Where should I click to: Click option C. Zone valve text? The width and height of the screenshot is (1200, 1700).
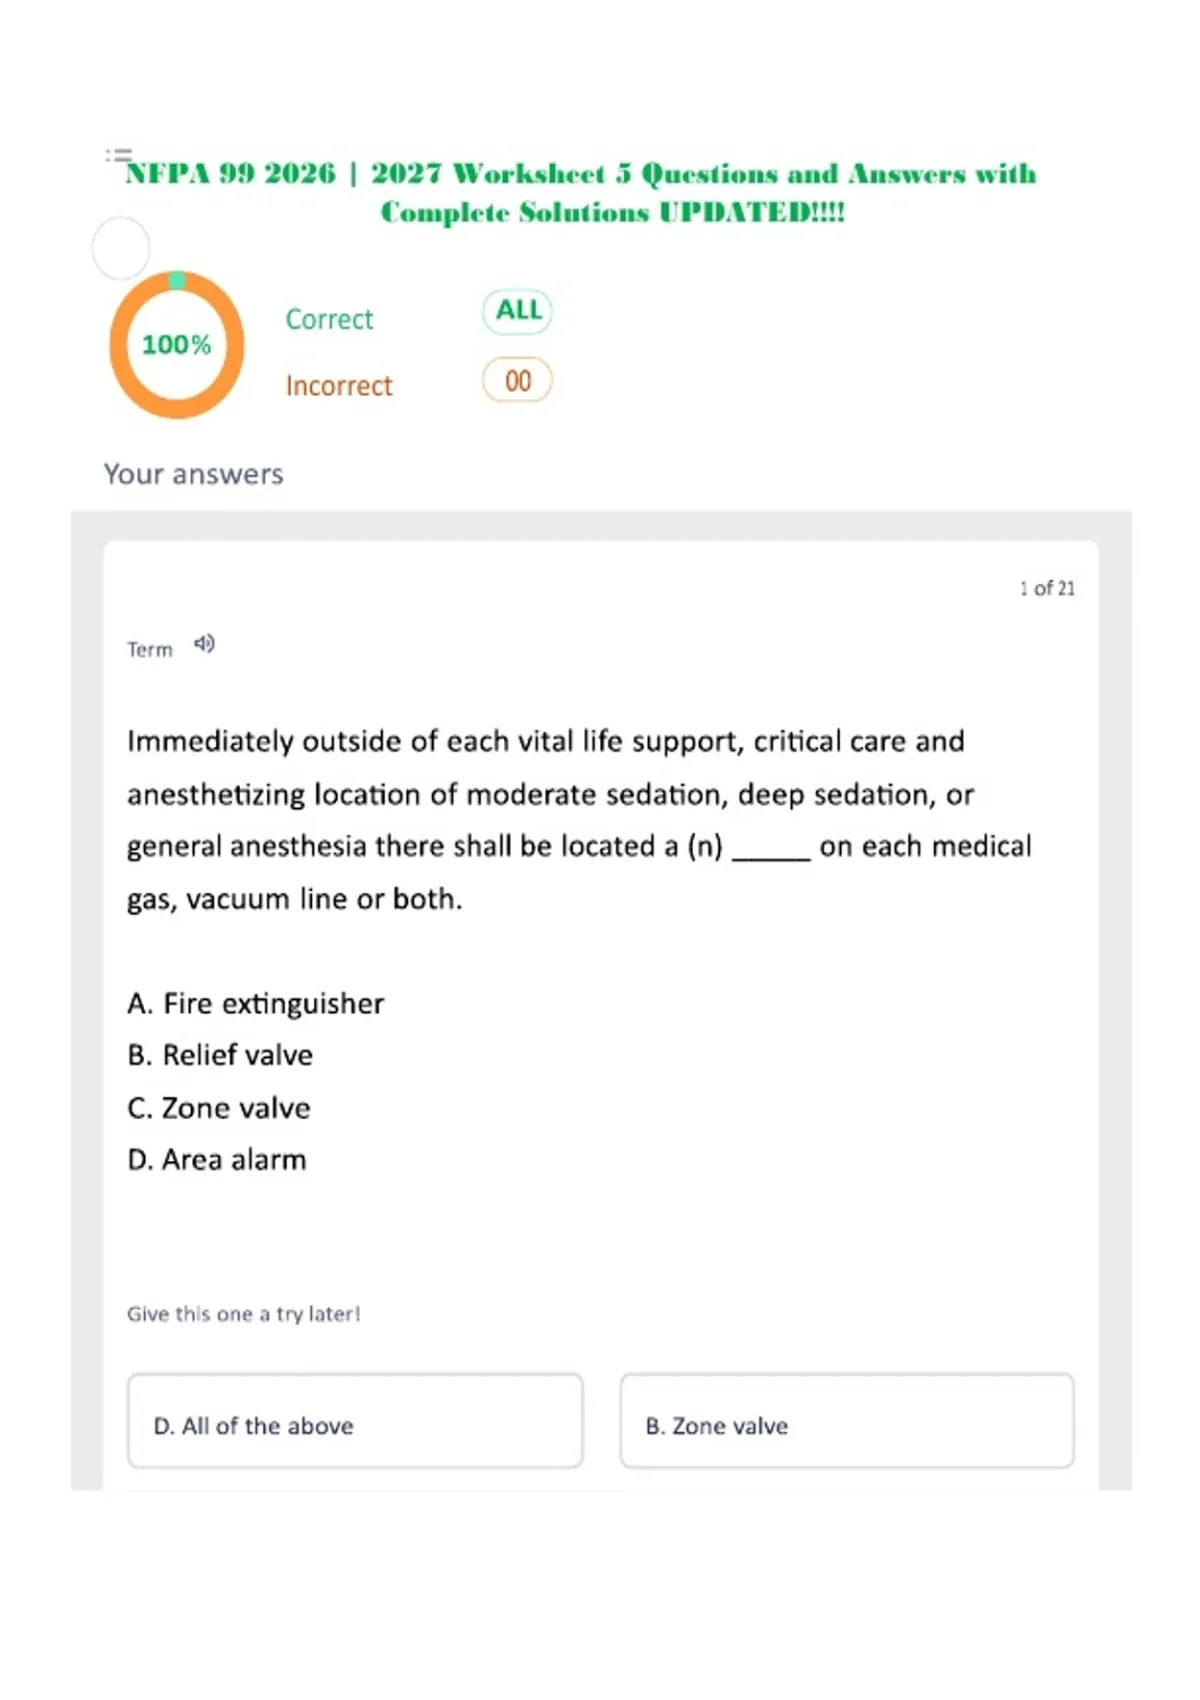click(219, 1108)
